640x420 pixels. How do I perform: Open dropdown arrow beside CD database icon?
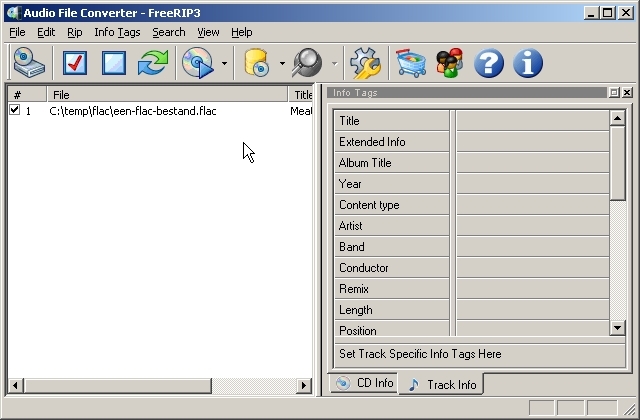point(282,63)
